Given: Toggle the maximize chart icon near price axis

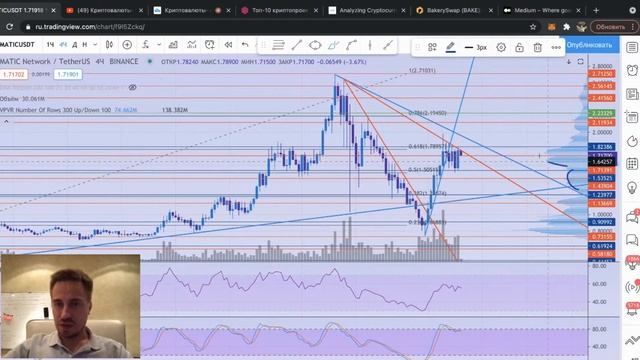Looking at the screenshot, I should coord(580,62).
